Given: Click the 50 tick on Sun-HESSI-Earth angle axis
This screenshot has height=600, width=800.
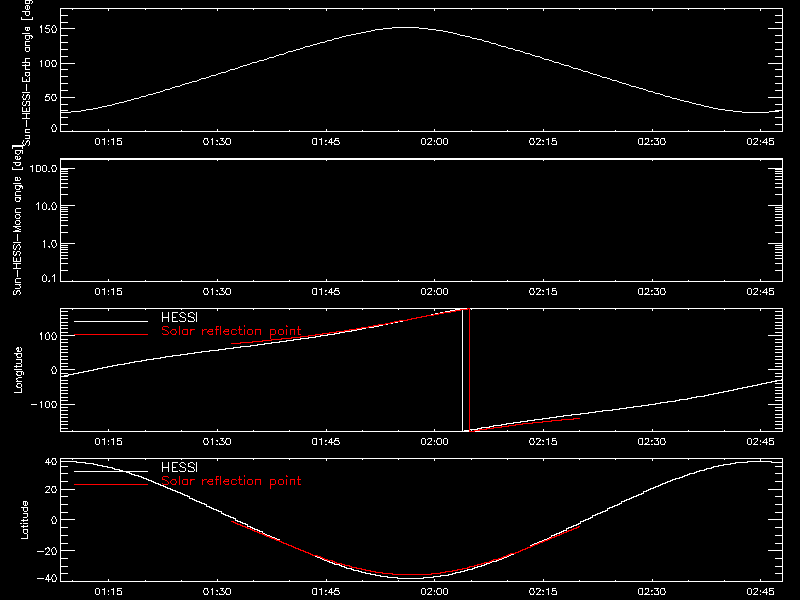Looking at the screenshot, I should (51, 98).
